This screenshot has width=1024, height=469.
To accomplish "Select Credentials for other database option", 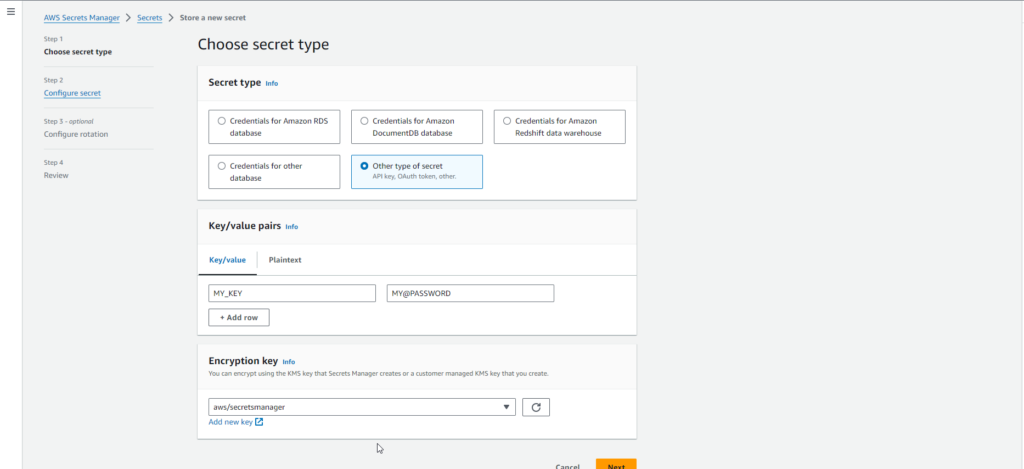I will (274, 172).
